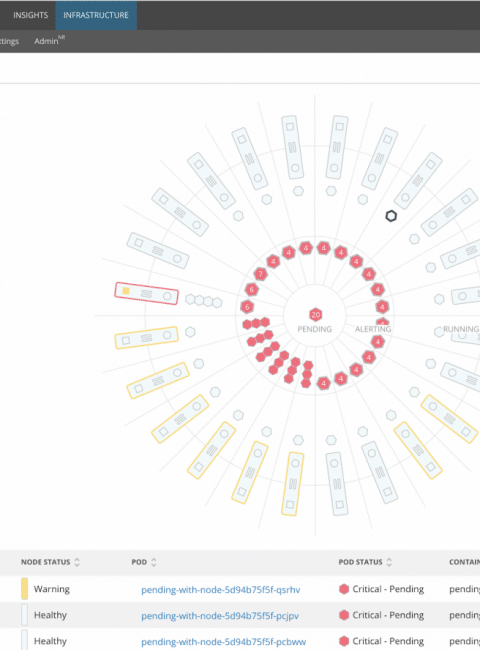Open the Infrastructure tab
The width and height of the screenshot is (480, 650).
(x=96, y=15)
